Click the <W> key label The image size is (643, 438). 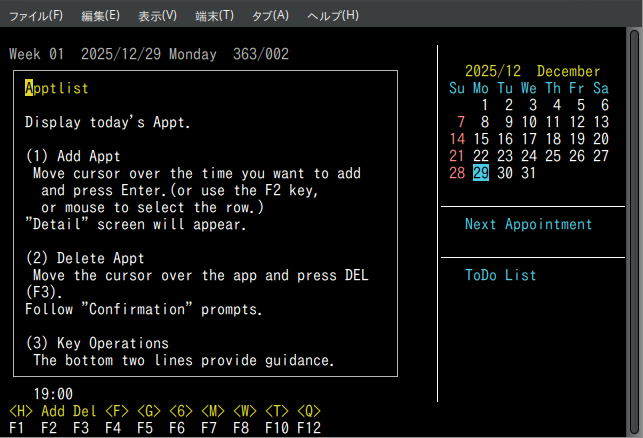point(245,411)
